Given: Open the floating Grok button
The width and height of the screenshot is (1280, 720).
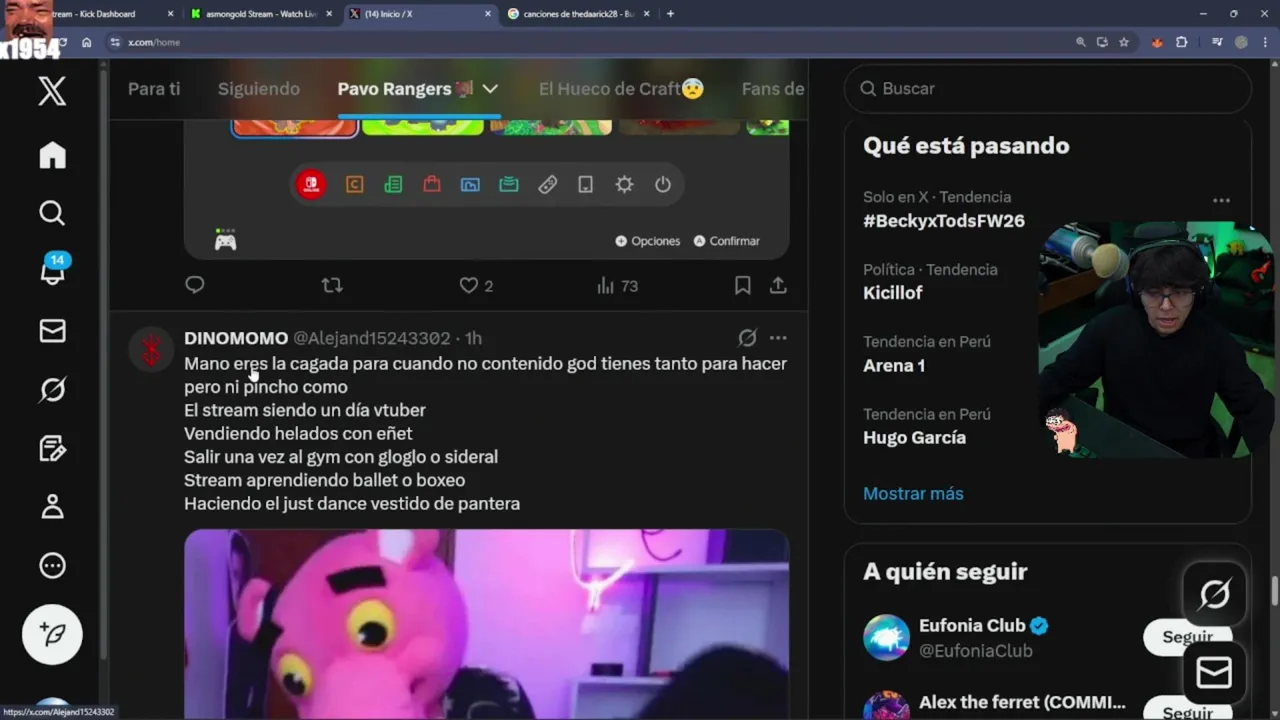Looking at the screenshot, I should tap(1214, 595).
